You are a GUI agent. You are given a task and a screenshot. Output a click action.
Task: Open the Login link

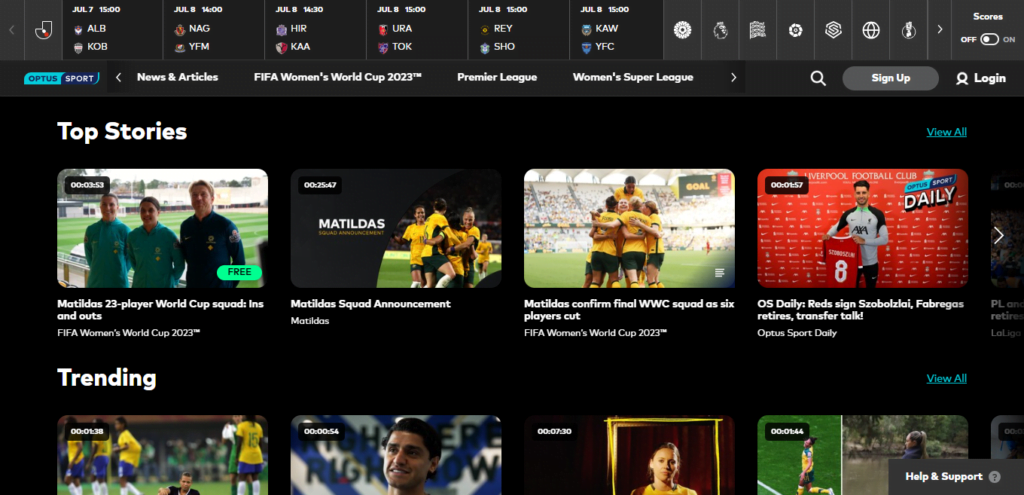pos(981,78)
